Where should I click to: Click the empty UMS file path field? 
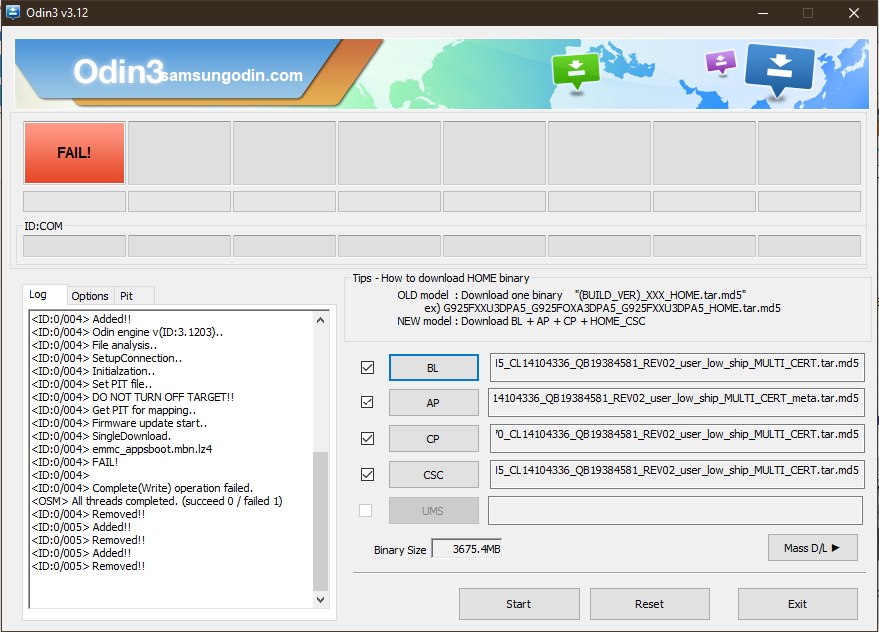point(676,510)
